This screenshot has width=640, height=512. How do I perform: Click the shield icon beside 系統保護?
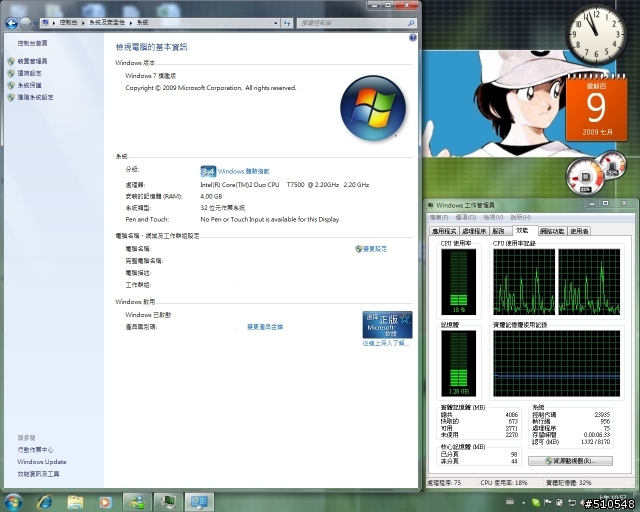coord(11,85)
